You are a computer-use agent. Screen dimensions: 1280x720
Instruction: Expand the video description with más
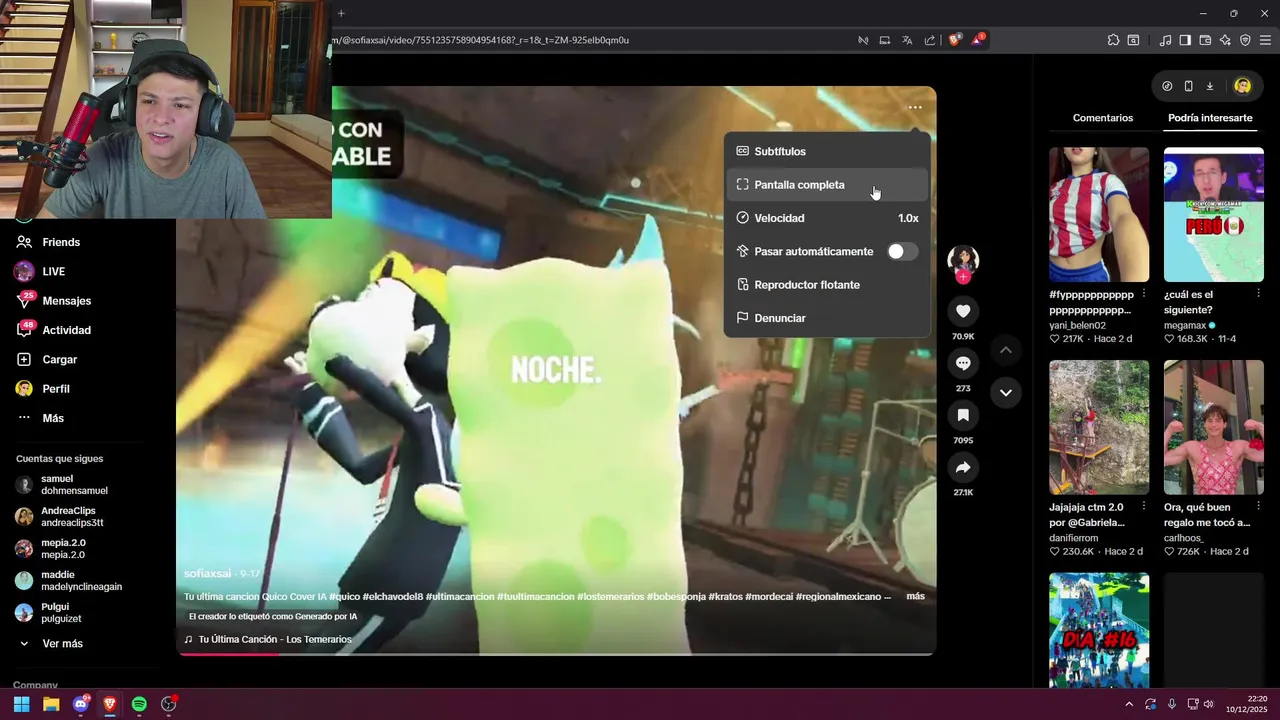[x=915, y=596]
